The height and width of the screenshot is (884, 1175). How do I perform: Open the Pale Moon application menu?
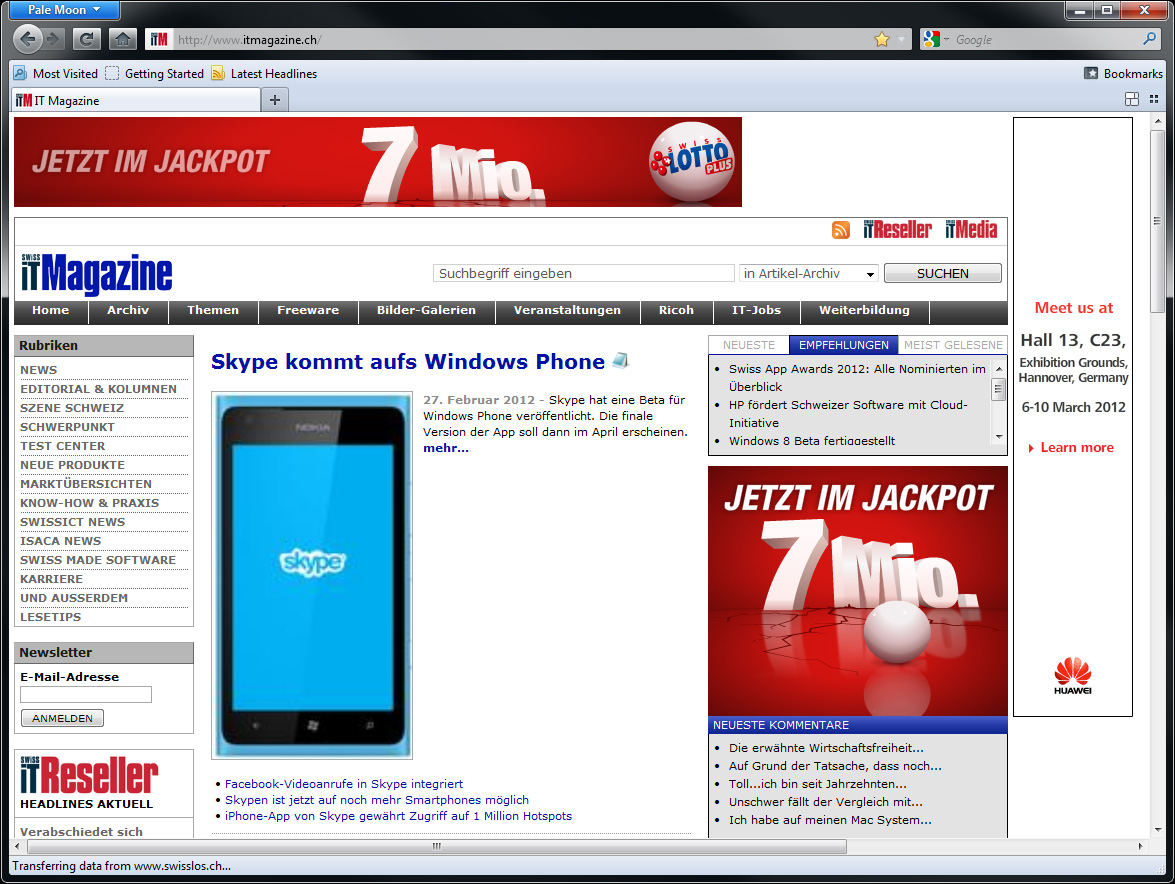(x=64, y=10)
